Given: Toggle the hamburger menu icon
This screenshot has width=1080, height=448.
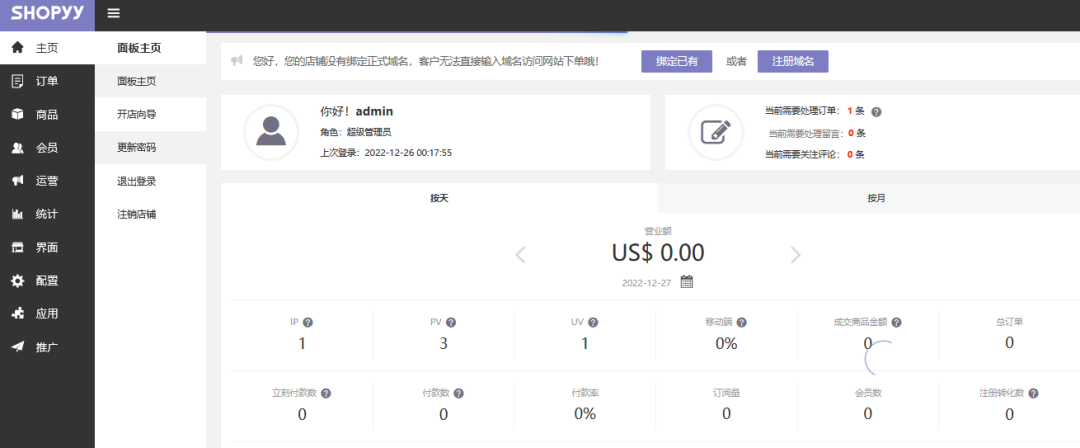Looking at the screenshot, I should [114, 13].
